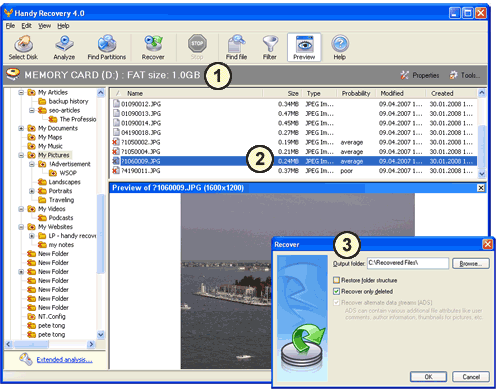The height and width of the screenshot is (392, 499).
Task: Click the folder tree vertical scrollbar
Action: [x=101, y=213]
